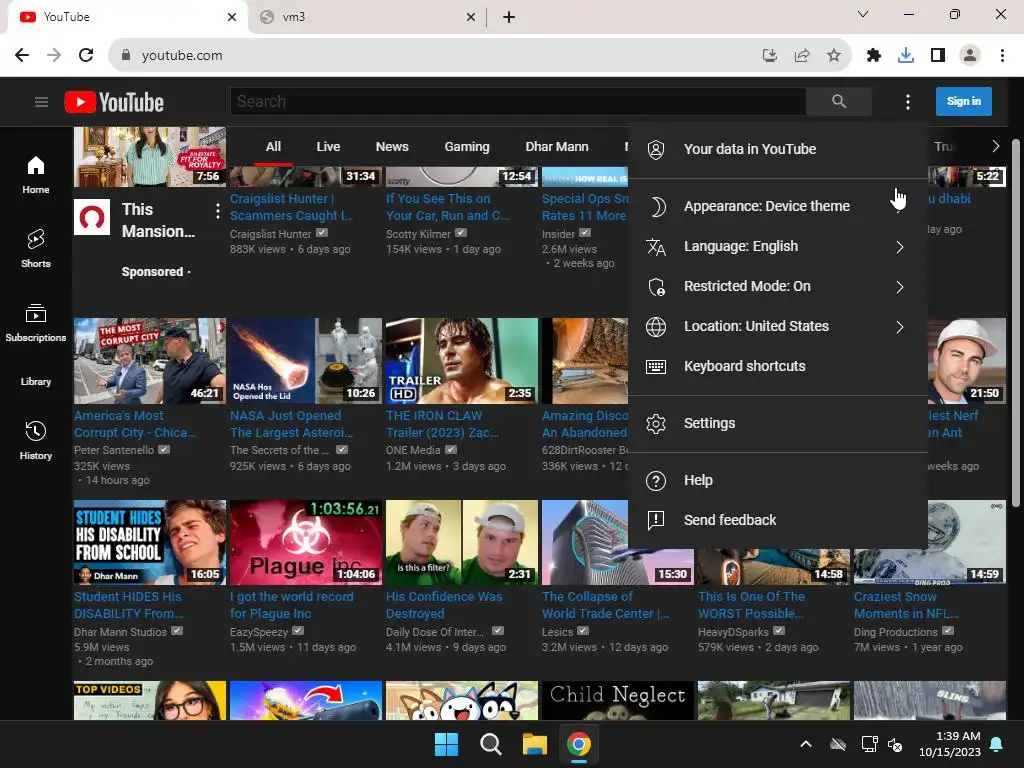Select the Dhar Mann category chip

pyautogui.click(x=557, y=147)
